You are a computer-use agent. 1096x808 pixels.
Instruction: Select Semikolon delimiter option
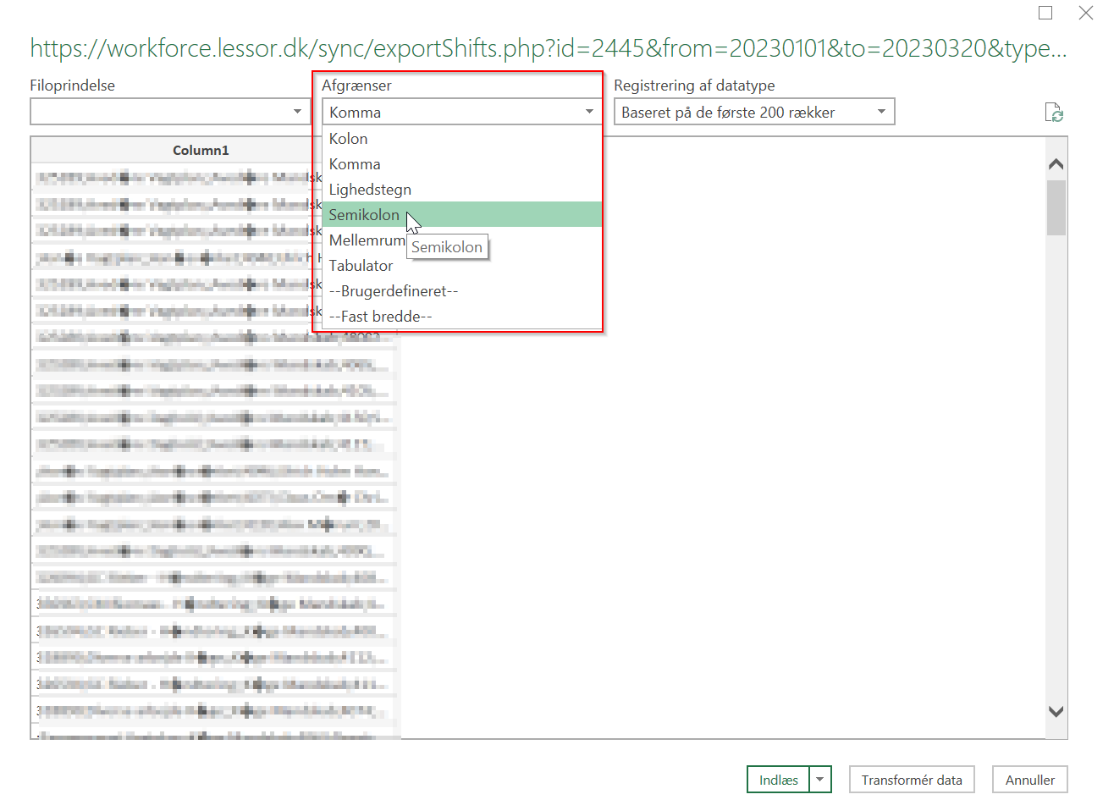pyautogui.click(x=364, y=215)
